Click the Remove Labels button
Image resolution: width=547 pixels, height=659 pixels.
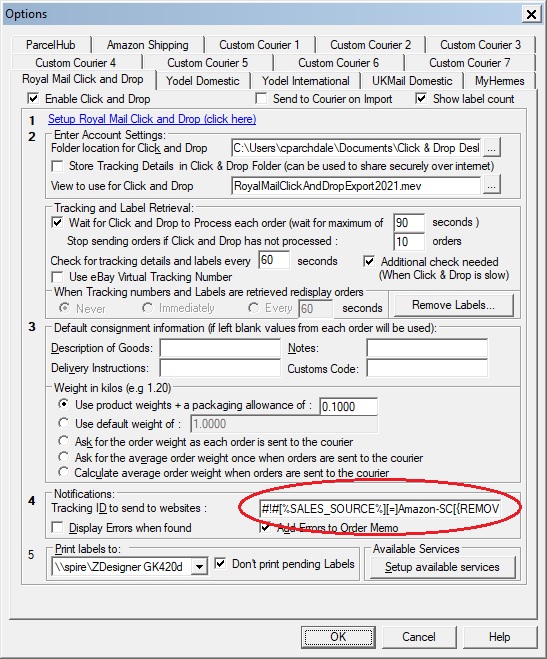[x=453, y=305]
